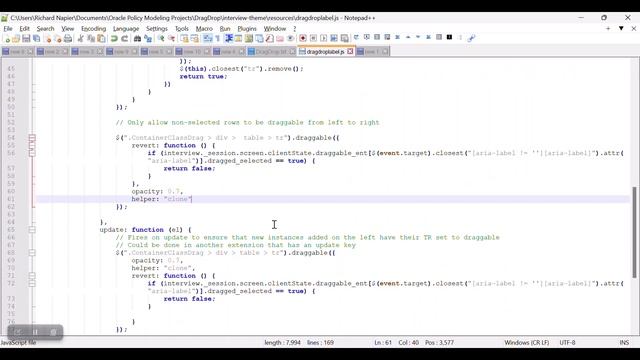Play back the recorded macro icon
640x360 pixels.
point(323,38)
